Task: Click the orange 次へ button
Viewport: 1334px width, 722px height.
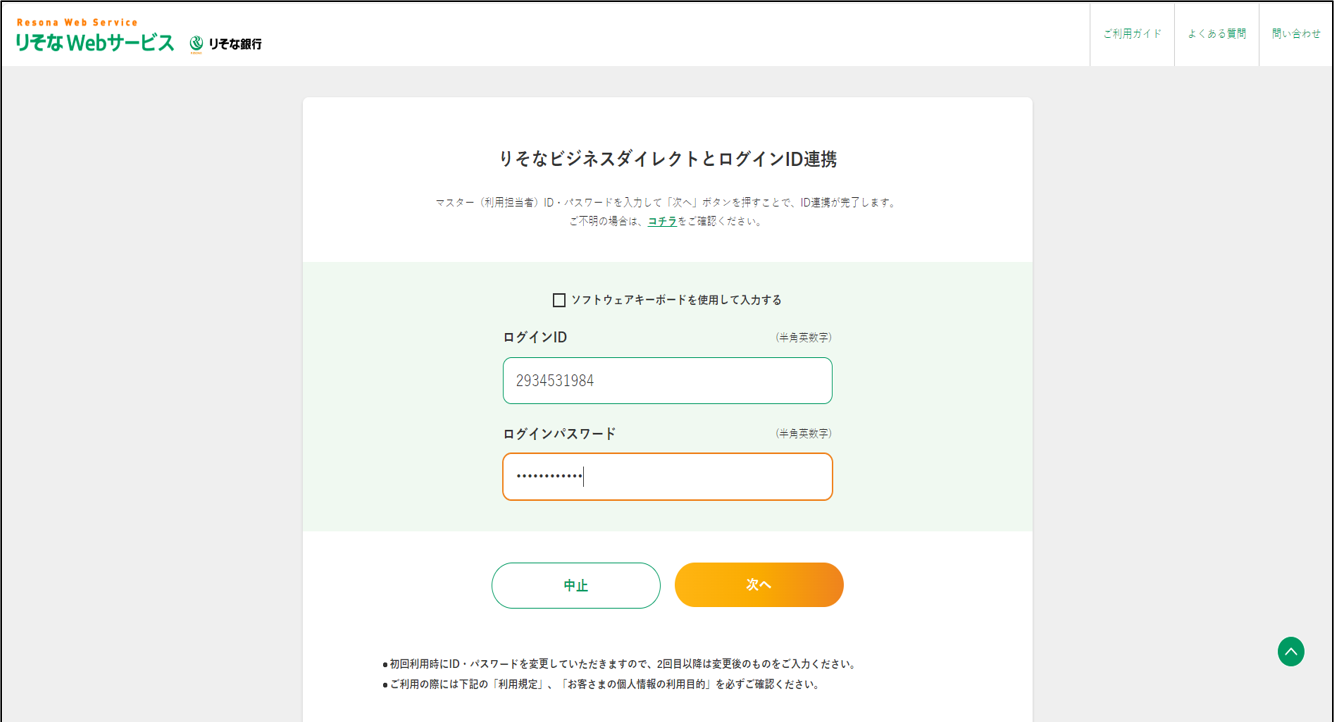Action: [x=759, y=585]
